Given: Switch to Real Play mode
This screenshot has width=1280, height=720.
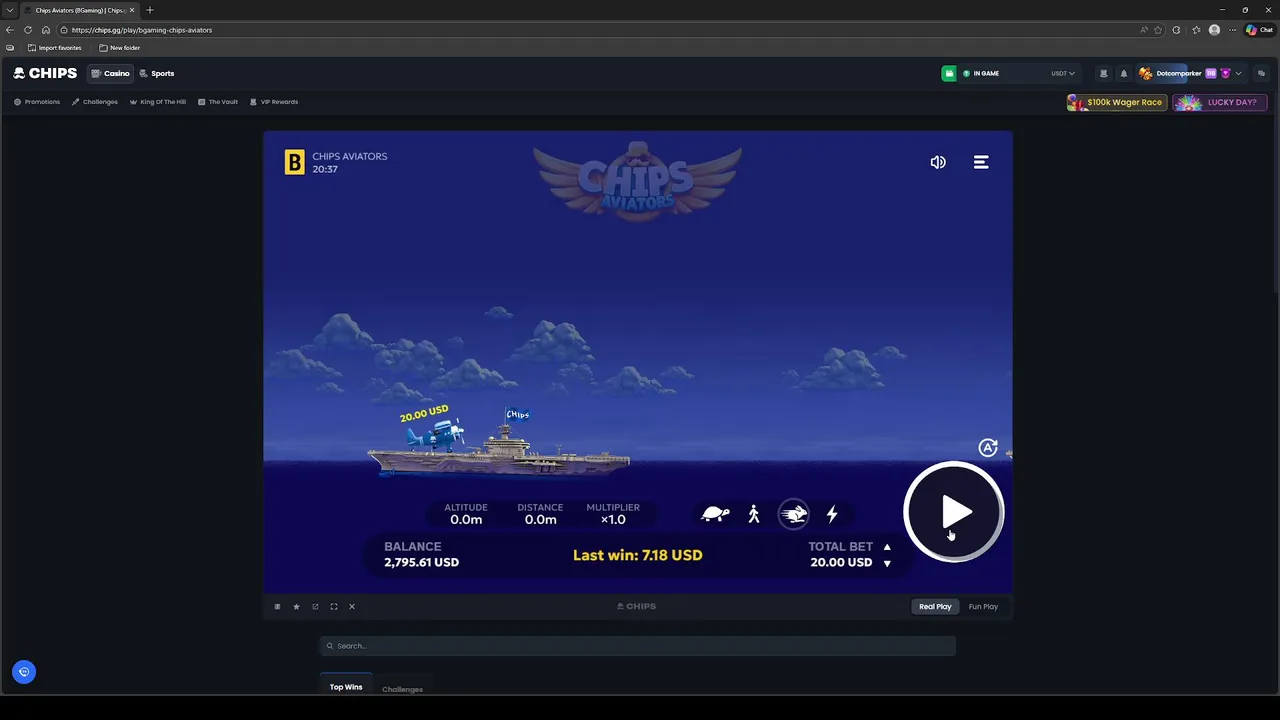Looking at the screenshot, I should [x=935, y=606].
